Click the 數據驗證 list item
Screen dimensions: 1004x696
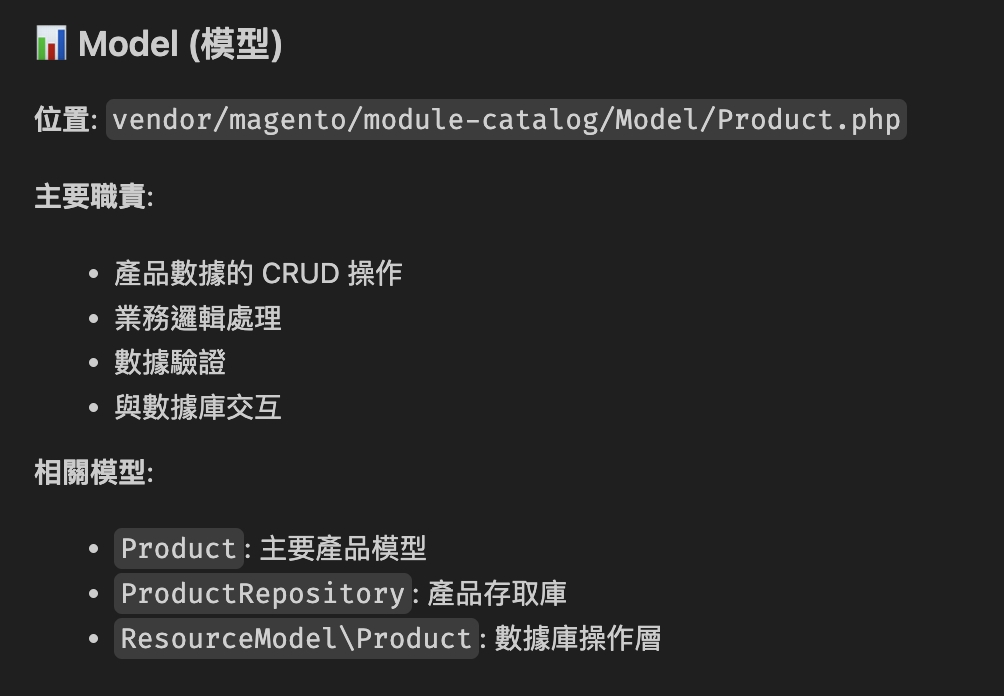point(170,362)
